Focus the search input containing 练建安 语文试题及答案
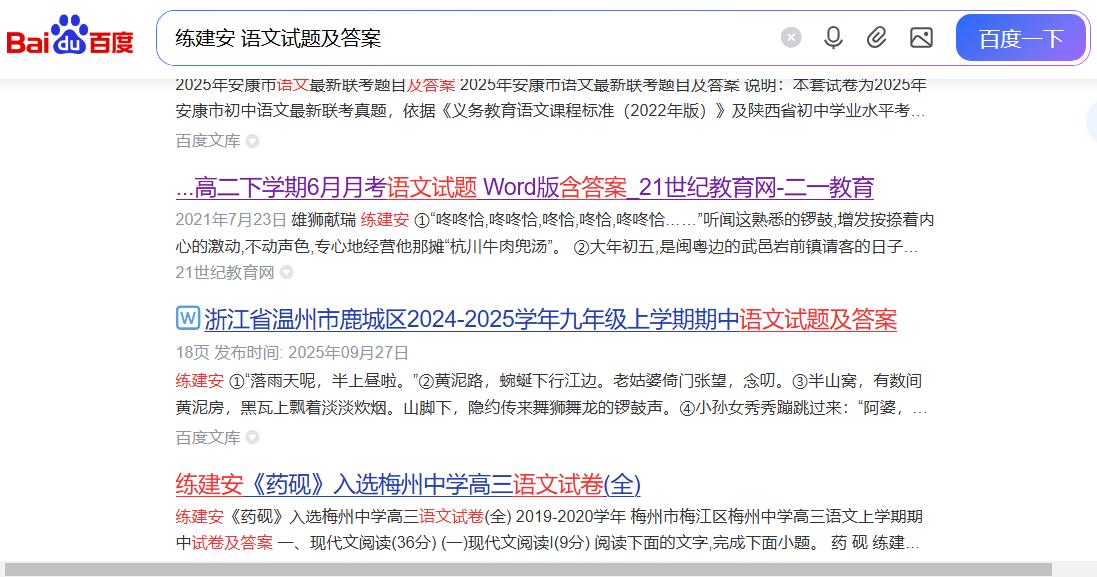Image resolution: width=1097 pixels, height=577 pixels. coord(470,38)
